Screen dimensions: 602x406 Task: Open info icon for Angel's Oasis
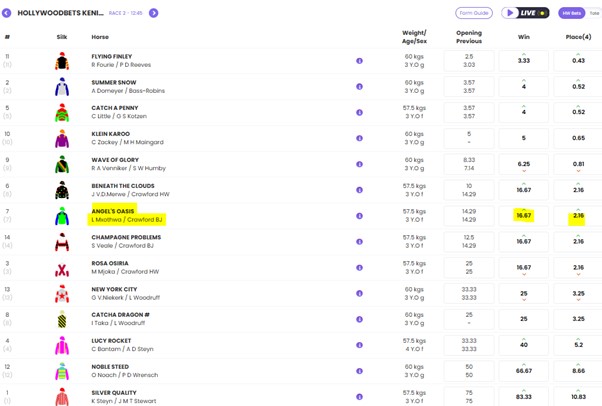click(359, 216)
